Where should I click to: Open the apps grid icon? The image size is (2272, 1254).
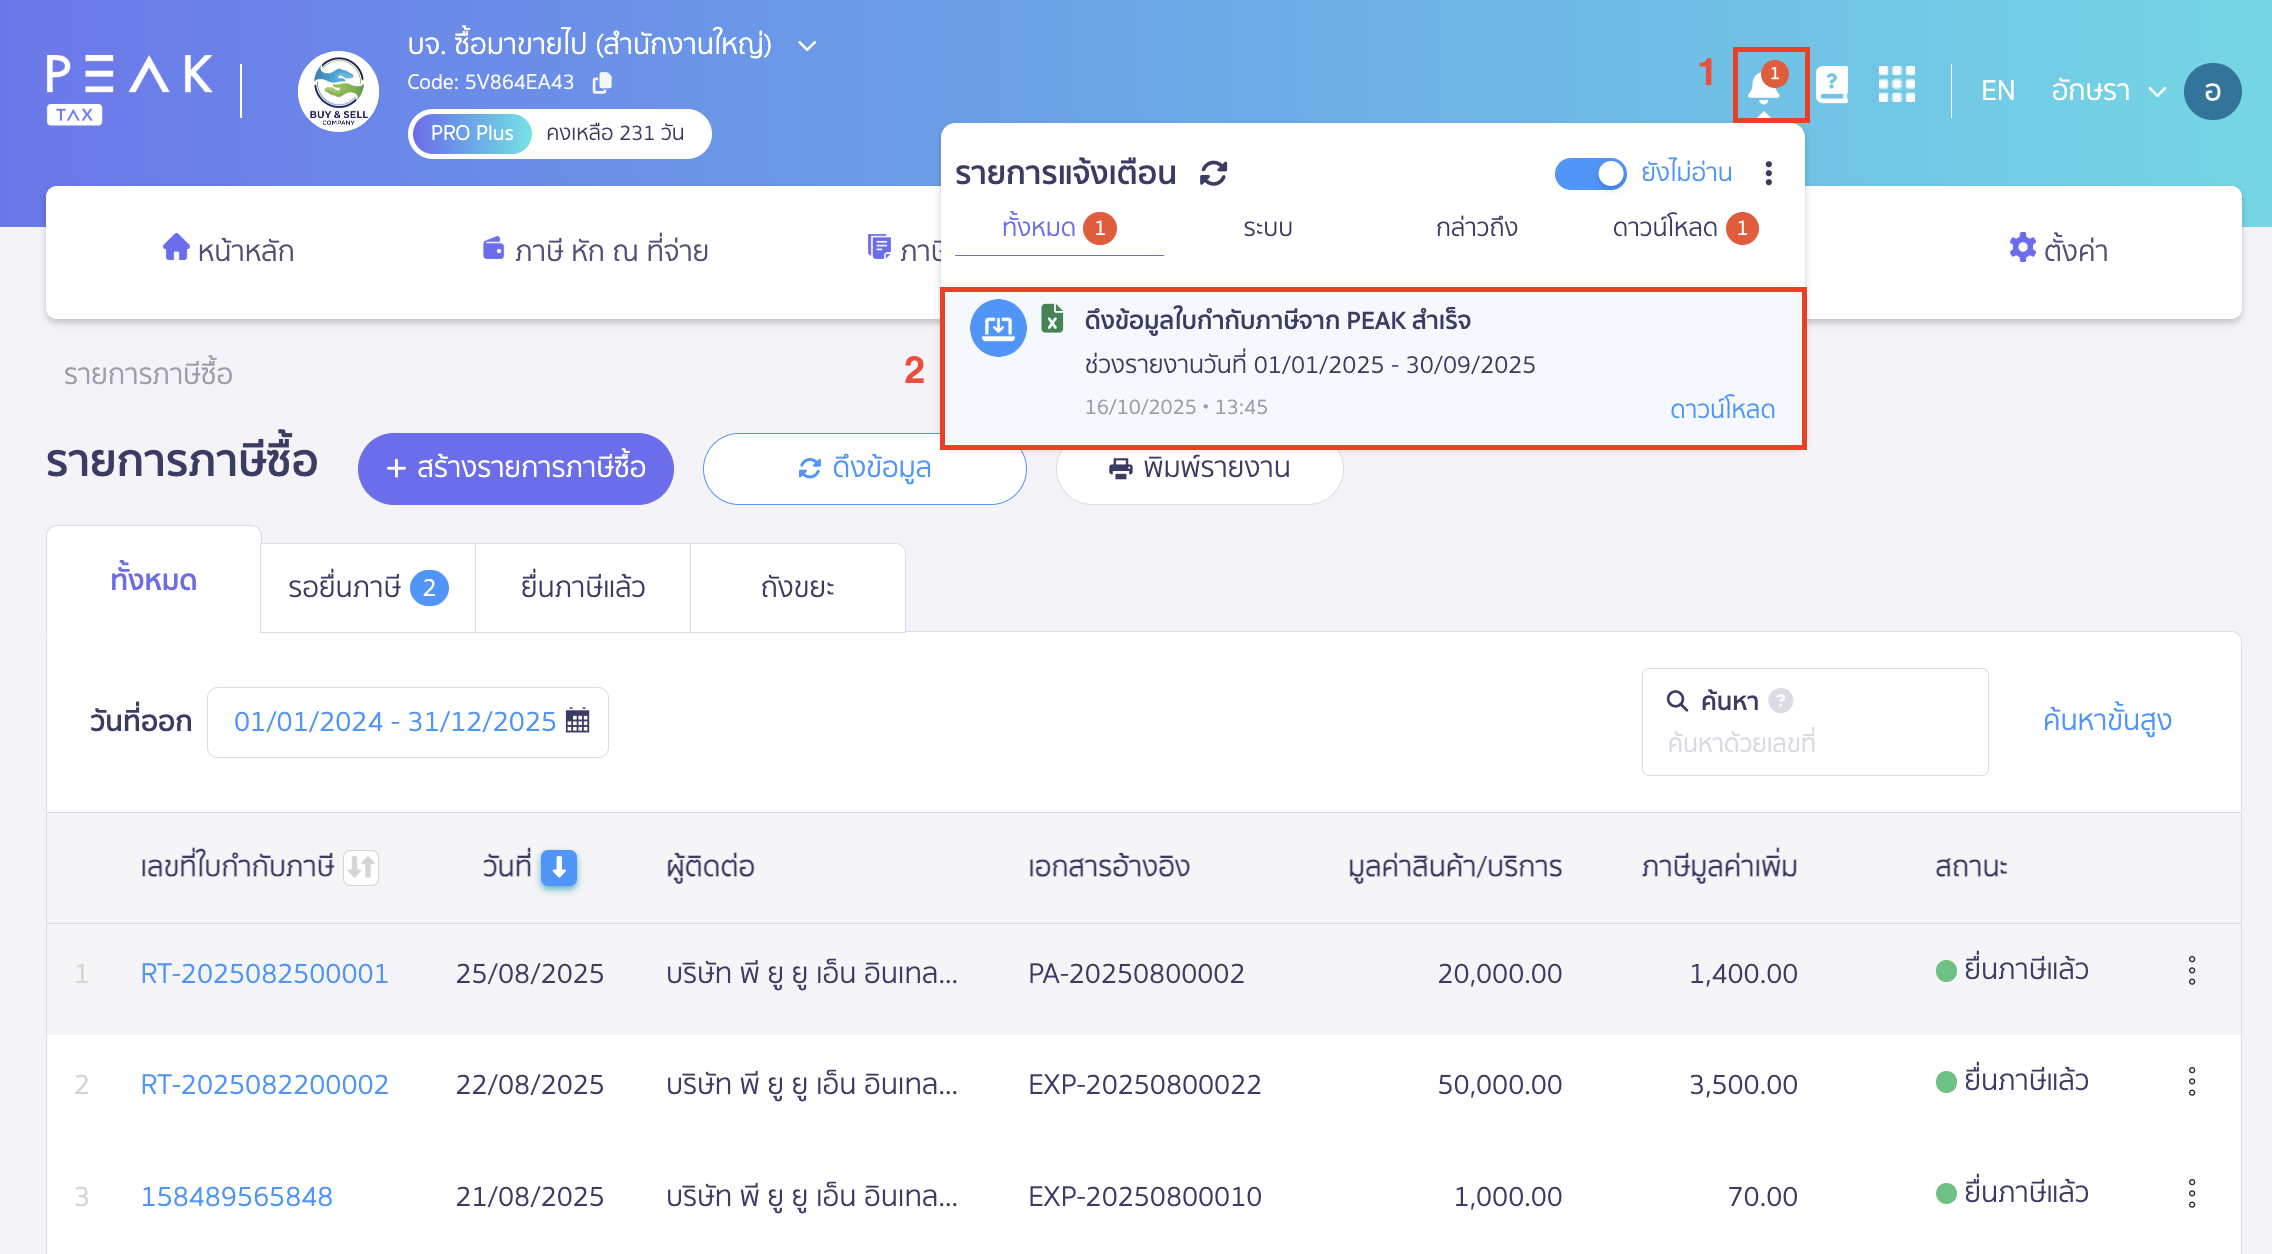[1897, 85]
